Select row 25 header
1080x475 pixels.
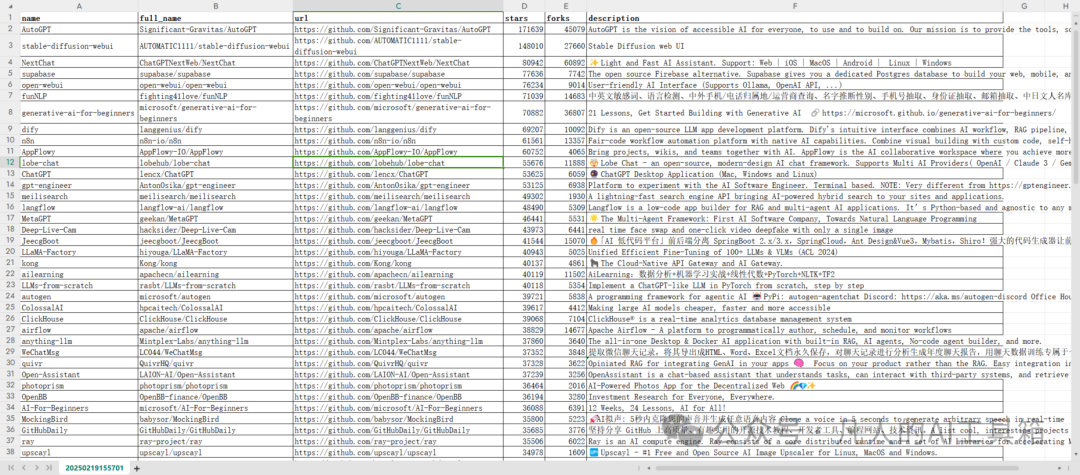(x=10, y=308)
